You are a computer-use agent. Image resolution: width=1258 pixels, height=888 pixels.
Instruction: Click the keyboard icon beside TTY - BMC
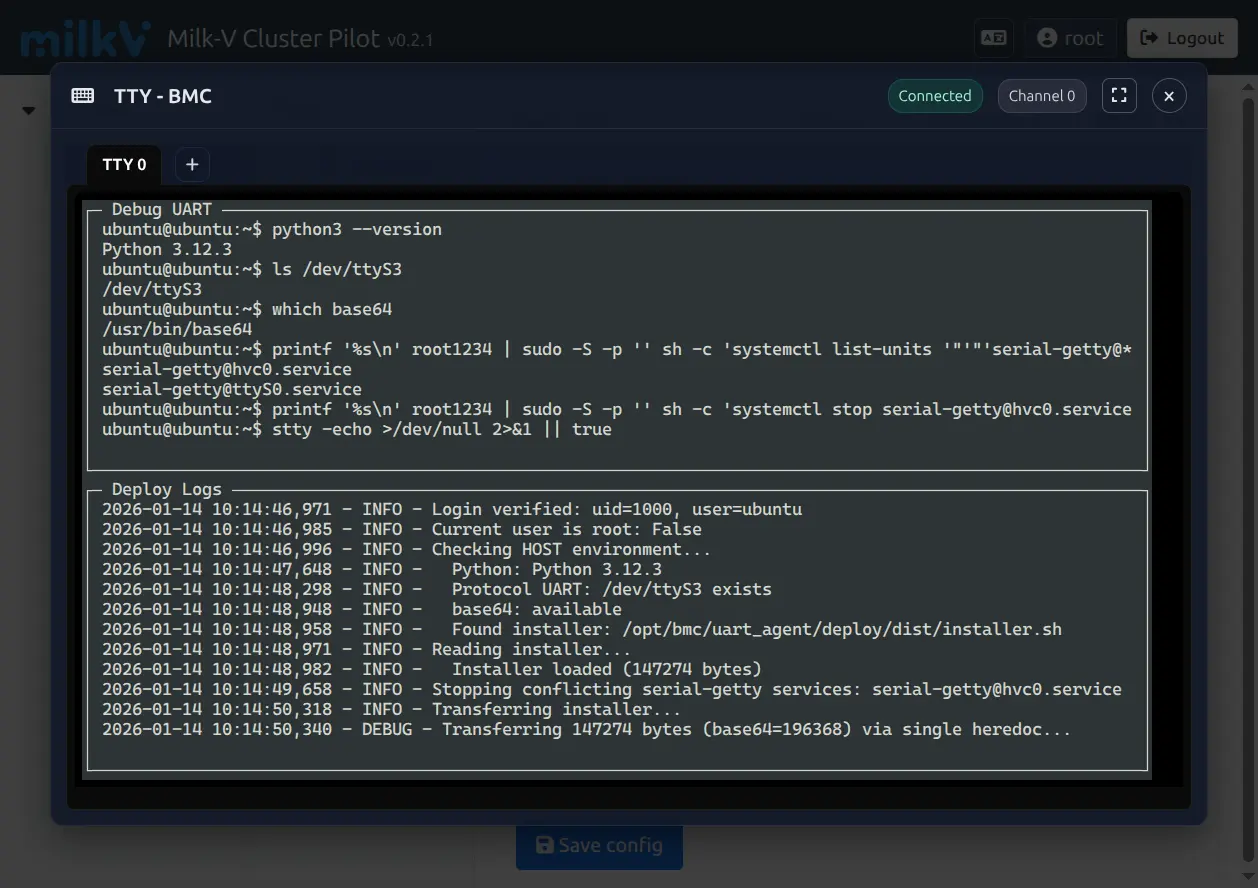83,96
